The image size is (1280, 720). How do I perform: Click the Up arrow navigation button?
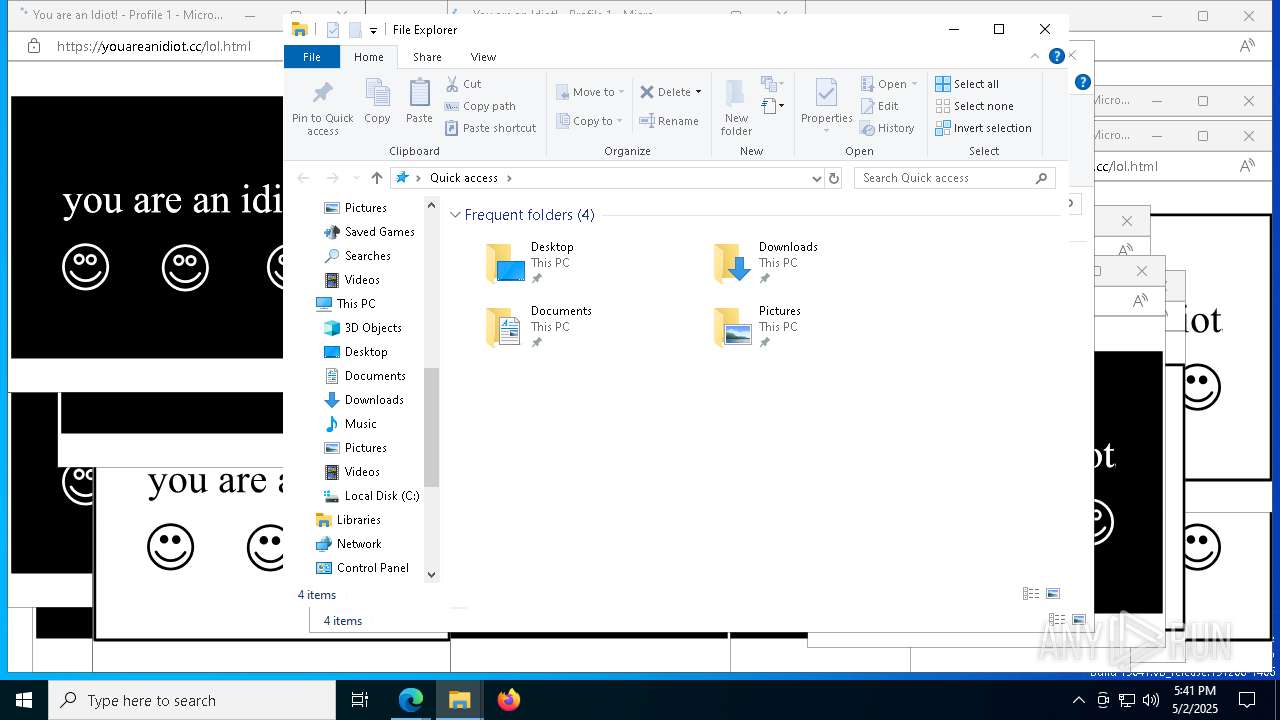click(x=376, y=178)
